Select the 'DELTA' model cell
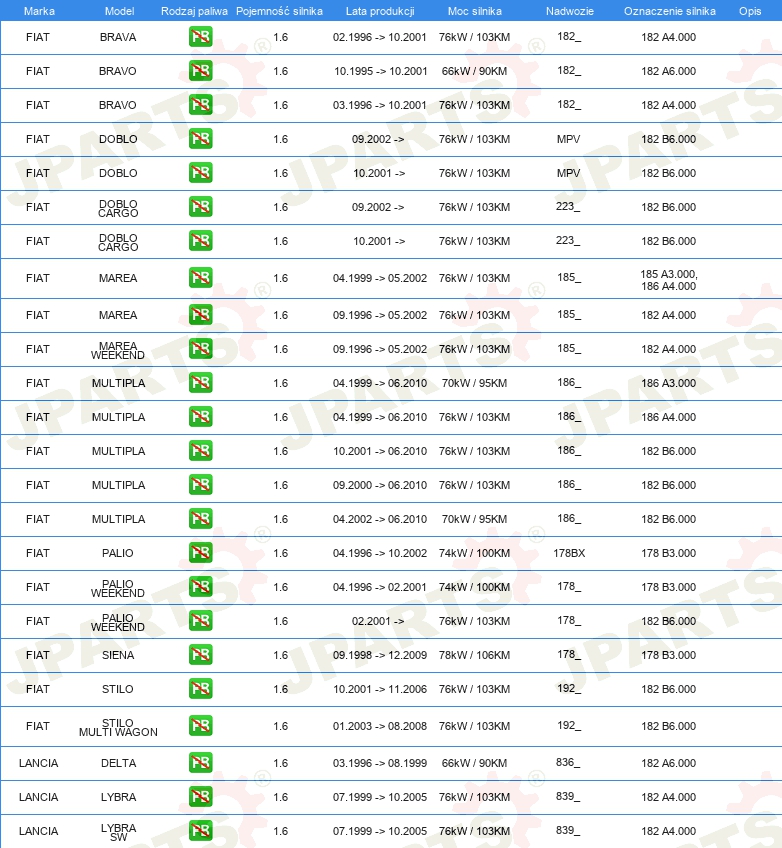The height and width of the screenshot is (848, 782). pyautogui.click(x=118, y=763)
